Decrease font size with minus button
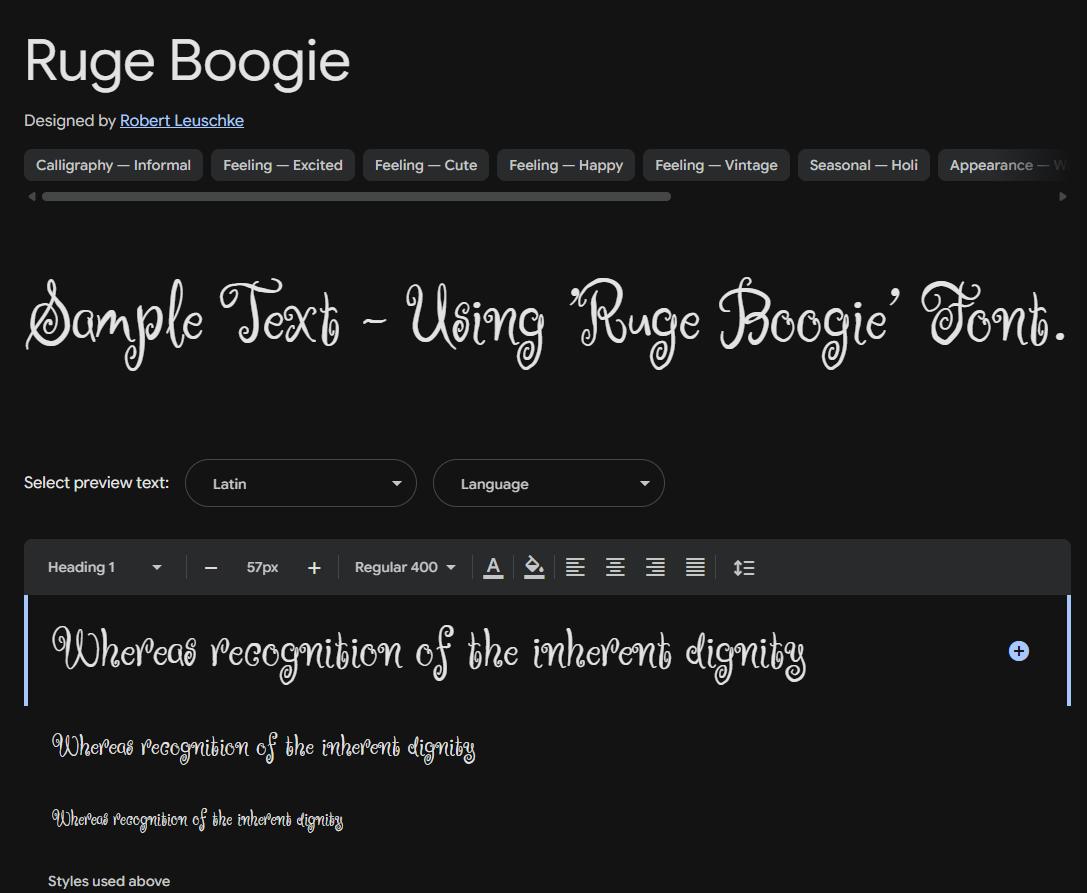1087x893 pixels. tap(211, 568)
